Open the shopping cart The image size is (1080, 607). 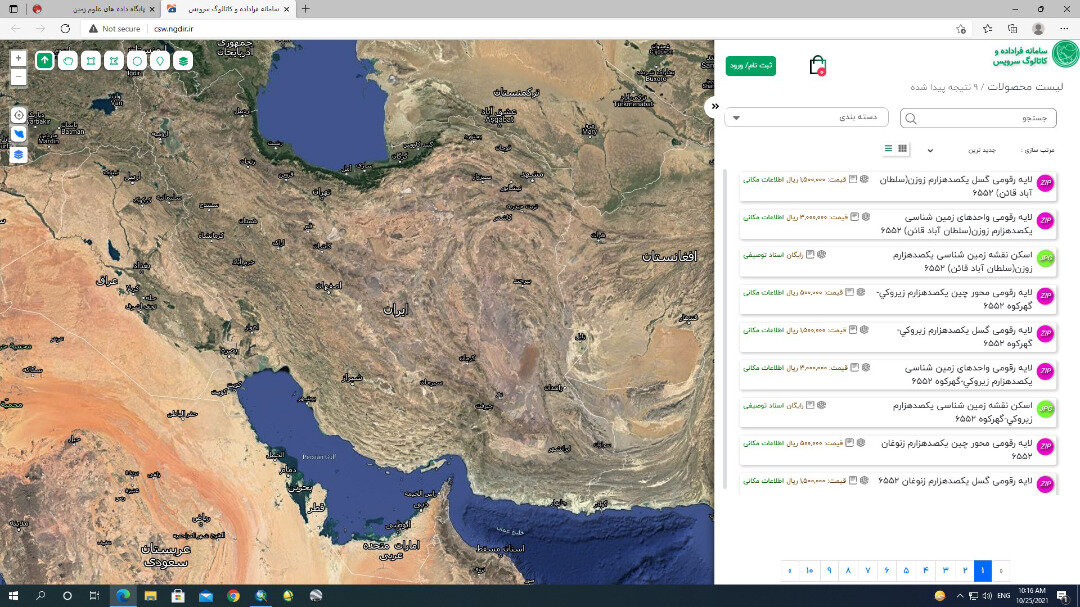(x=817, y=66)
